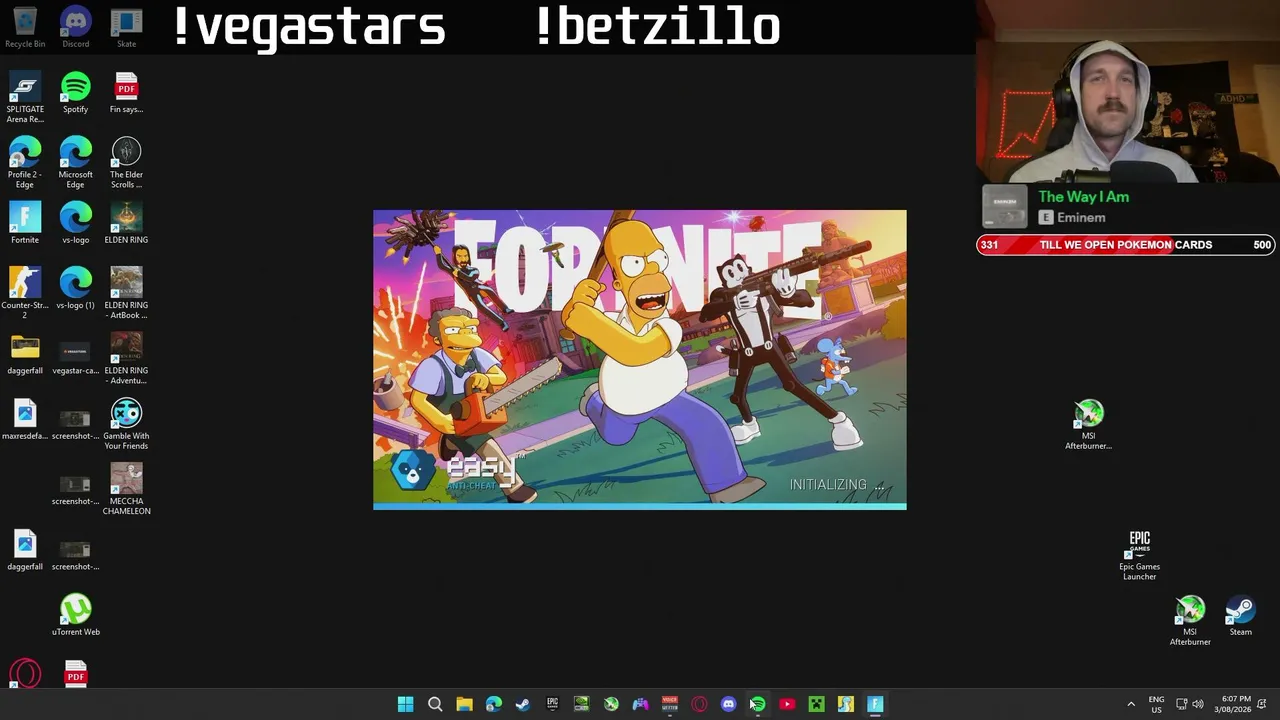Select the Opera GX desktop shortcut
1280x720 pixels.
[x=25, y=673]
